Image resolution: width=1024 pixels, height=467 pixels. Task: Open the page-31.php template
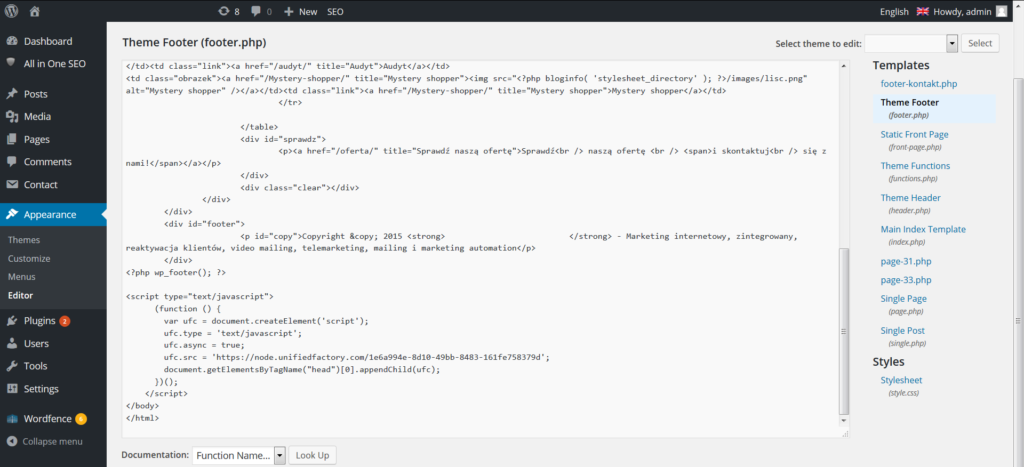(x=906, y=261)
